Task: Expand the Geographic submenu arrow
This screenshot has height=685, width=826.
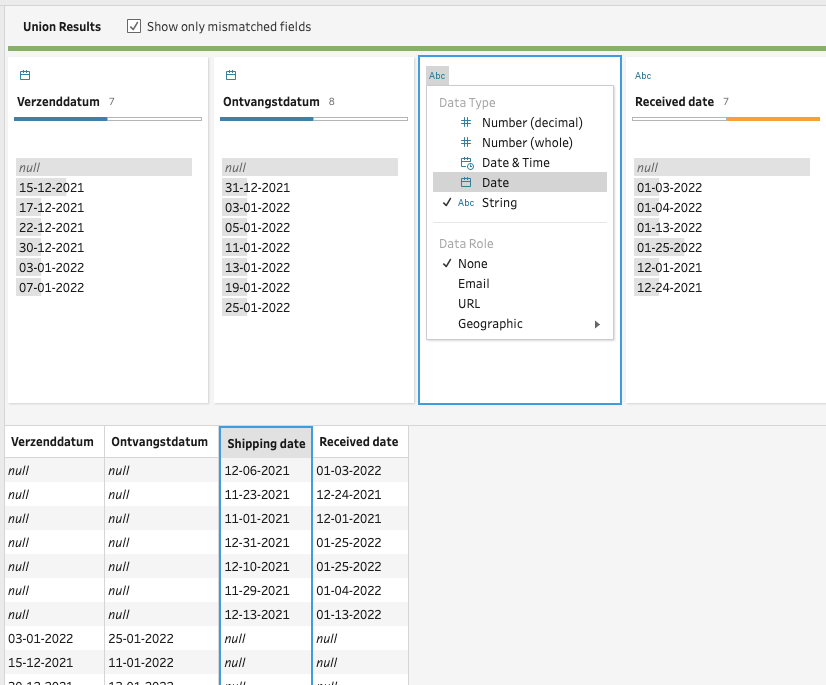Action: click(x=597, y=324)
